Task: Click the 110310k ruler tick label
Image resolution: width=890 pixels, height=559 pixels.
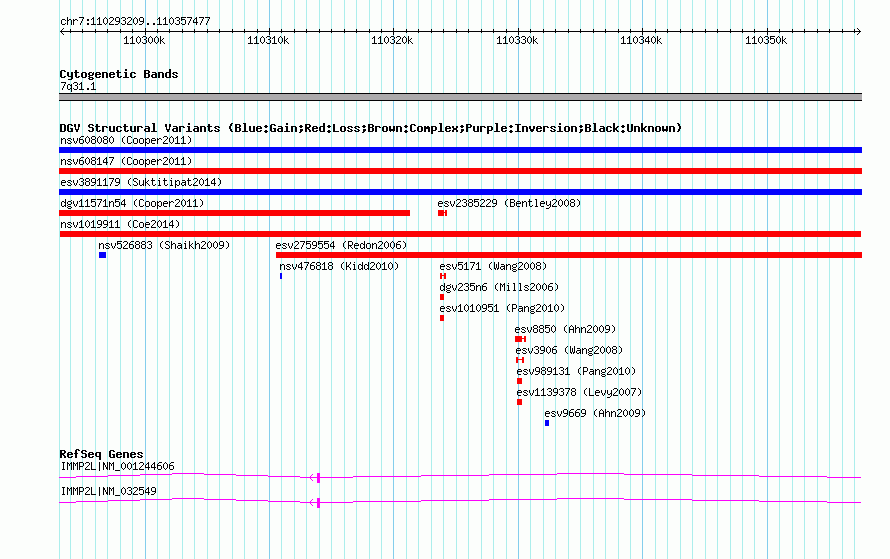Action: pyautogui.click(x=268, y=41)
